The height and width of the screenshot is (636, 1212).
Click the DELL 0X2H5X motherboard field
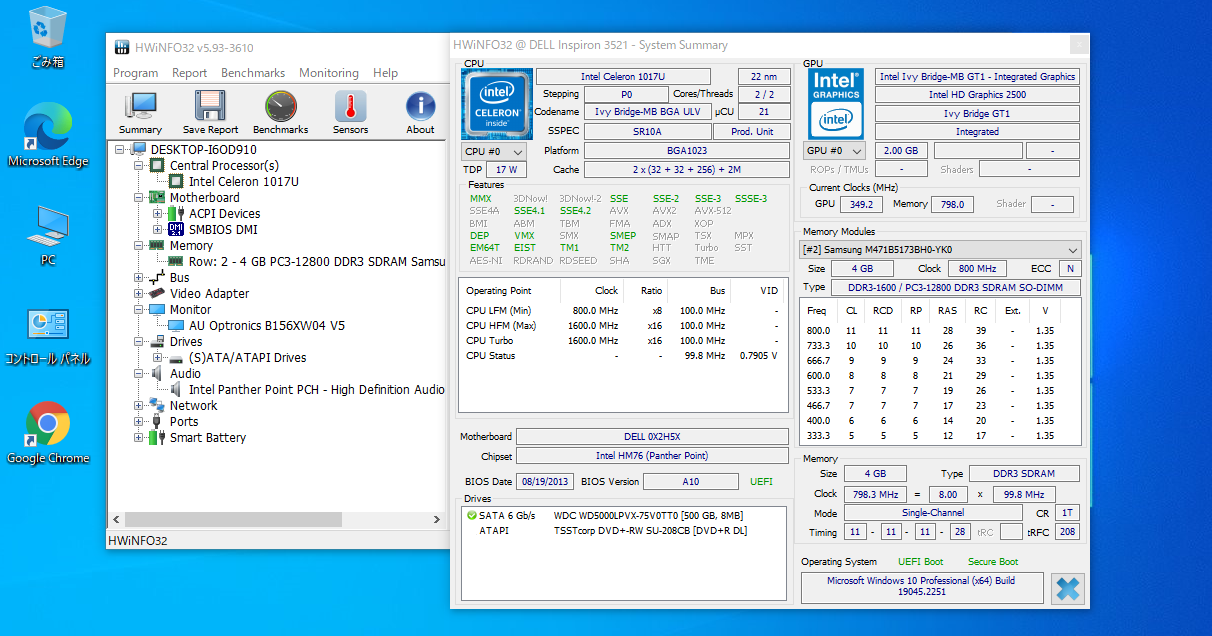tap(651, 437)
